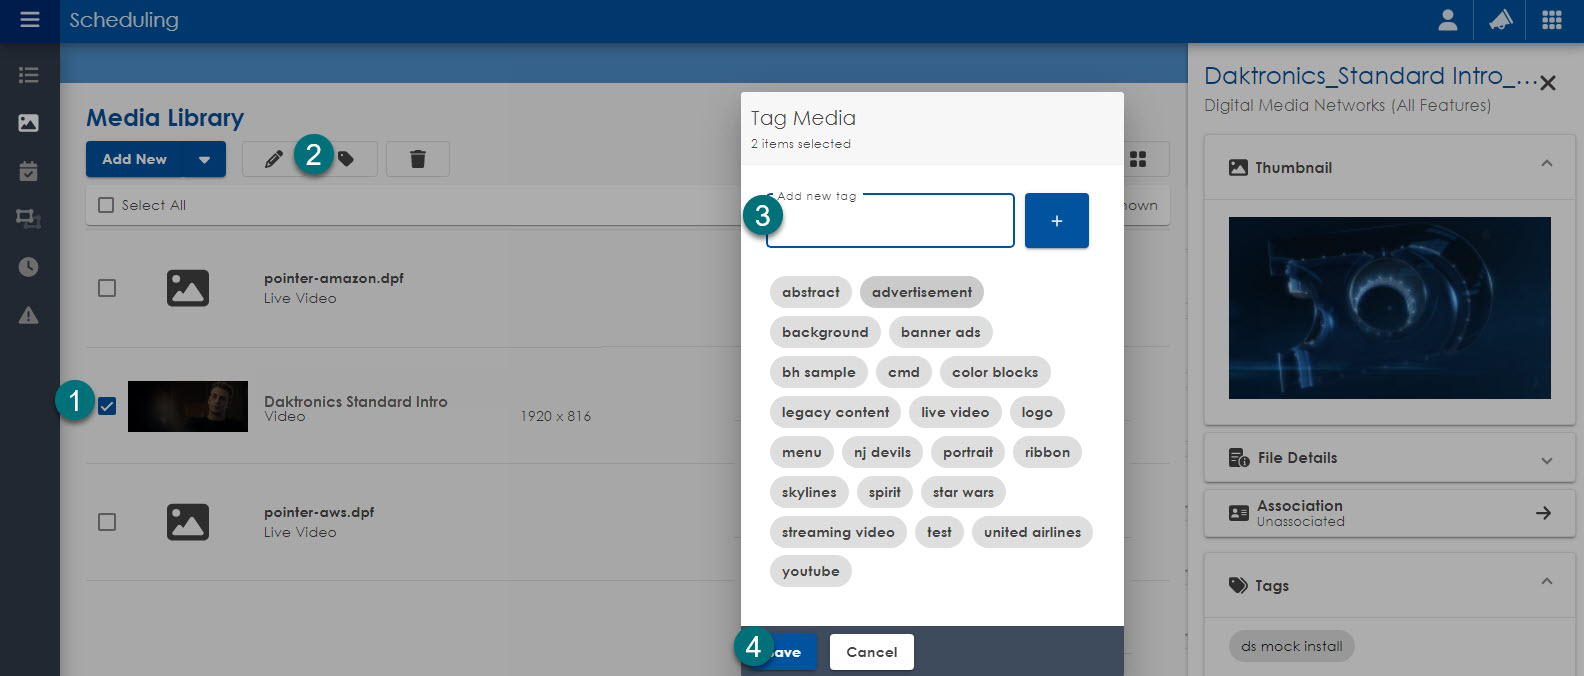Check the Select All checkbox
The width and height of the screenshot is (1584, 676).
point(106,205)
